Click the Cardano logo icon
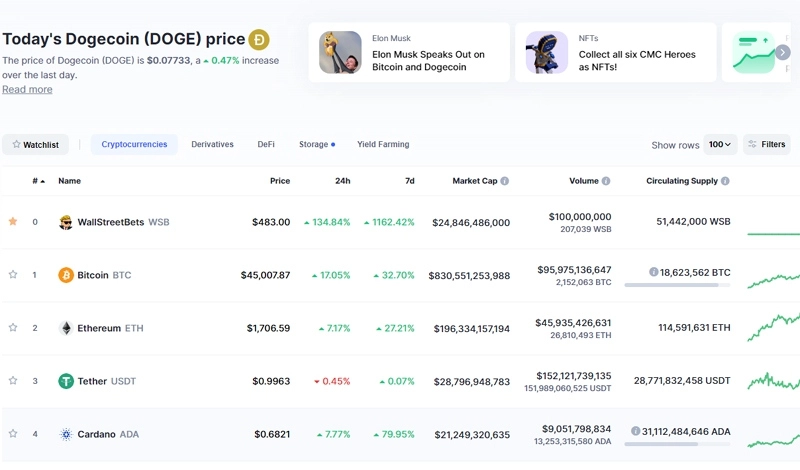Viewport: 800px width, 470px height. coord(66,434)
